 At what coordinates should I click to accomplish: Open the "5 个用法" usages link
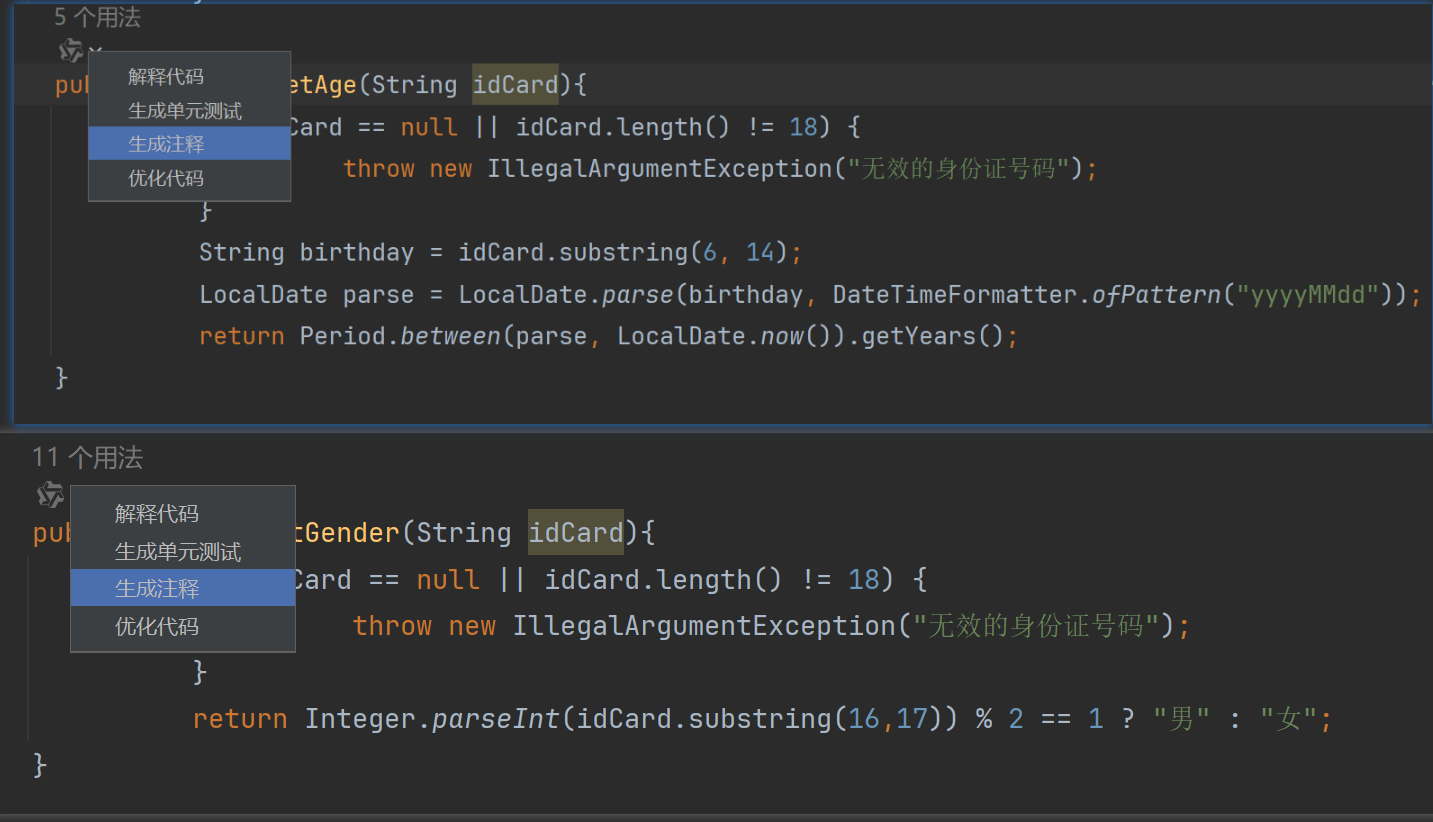click(x=97, y=17)
